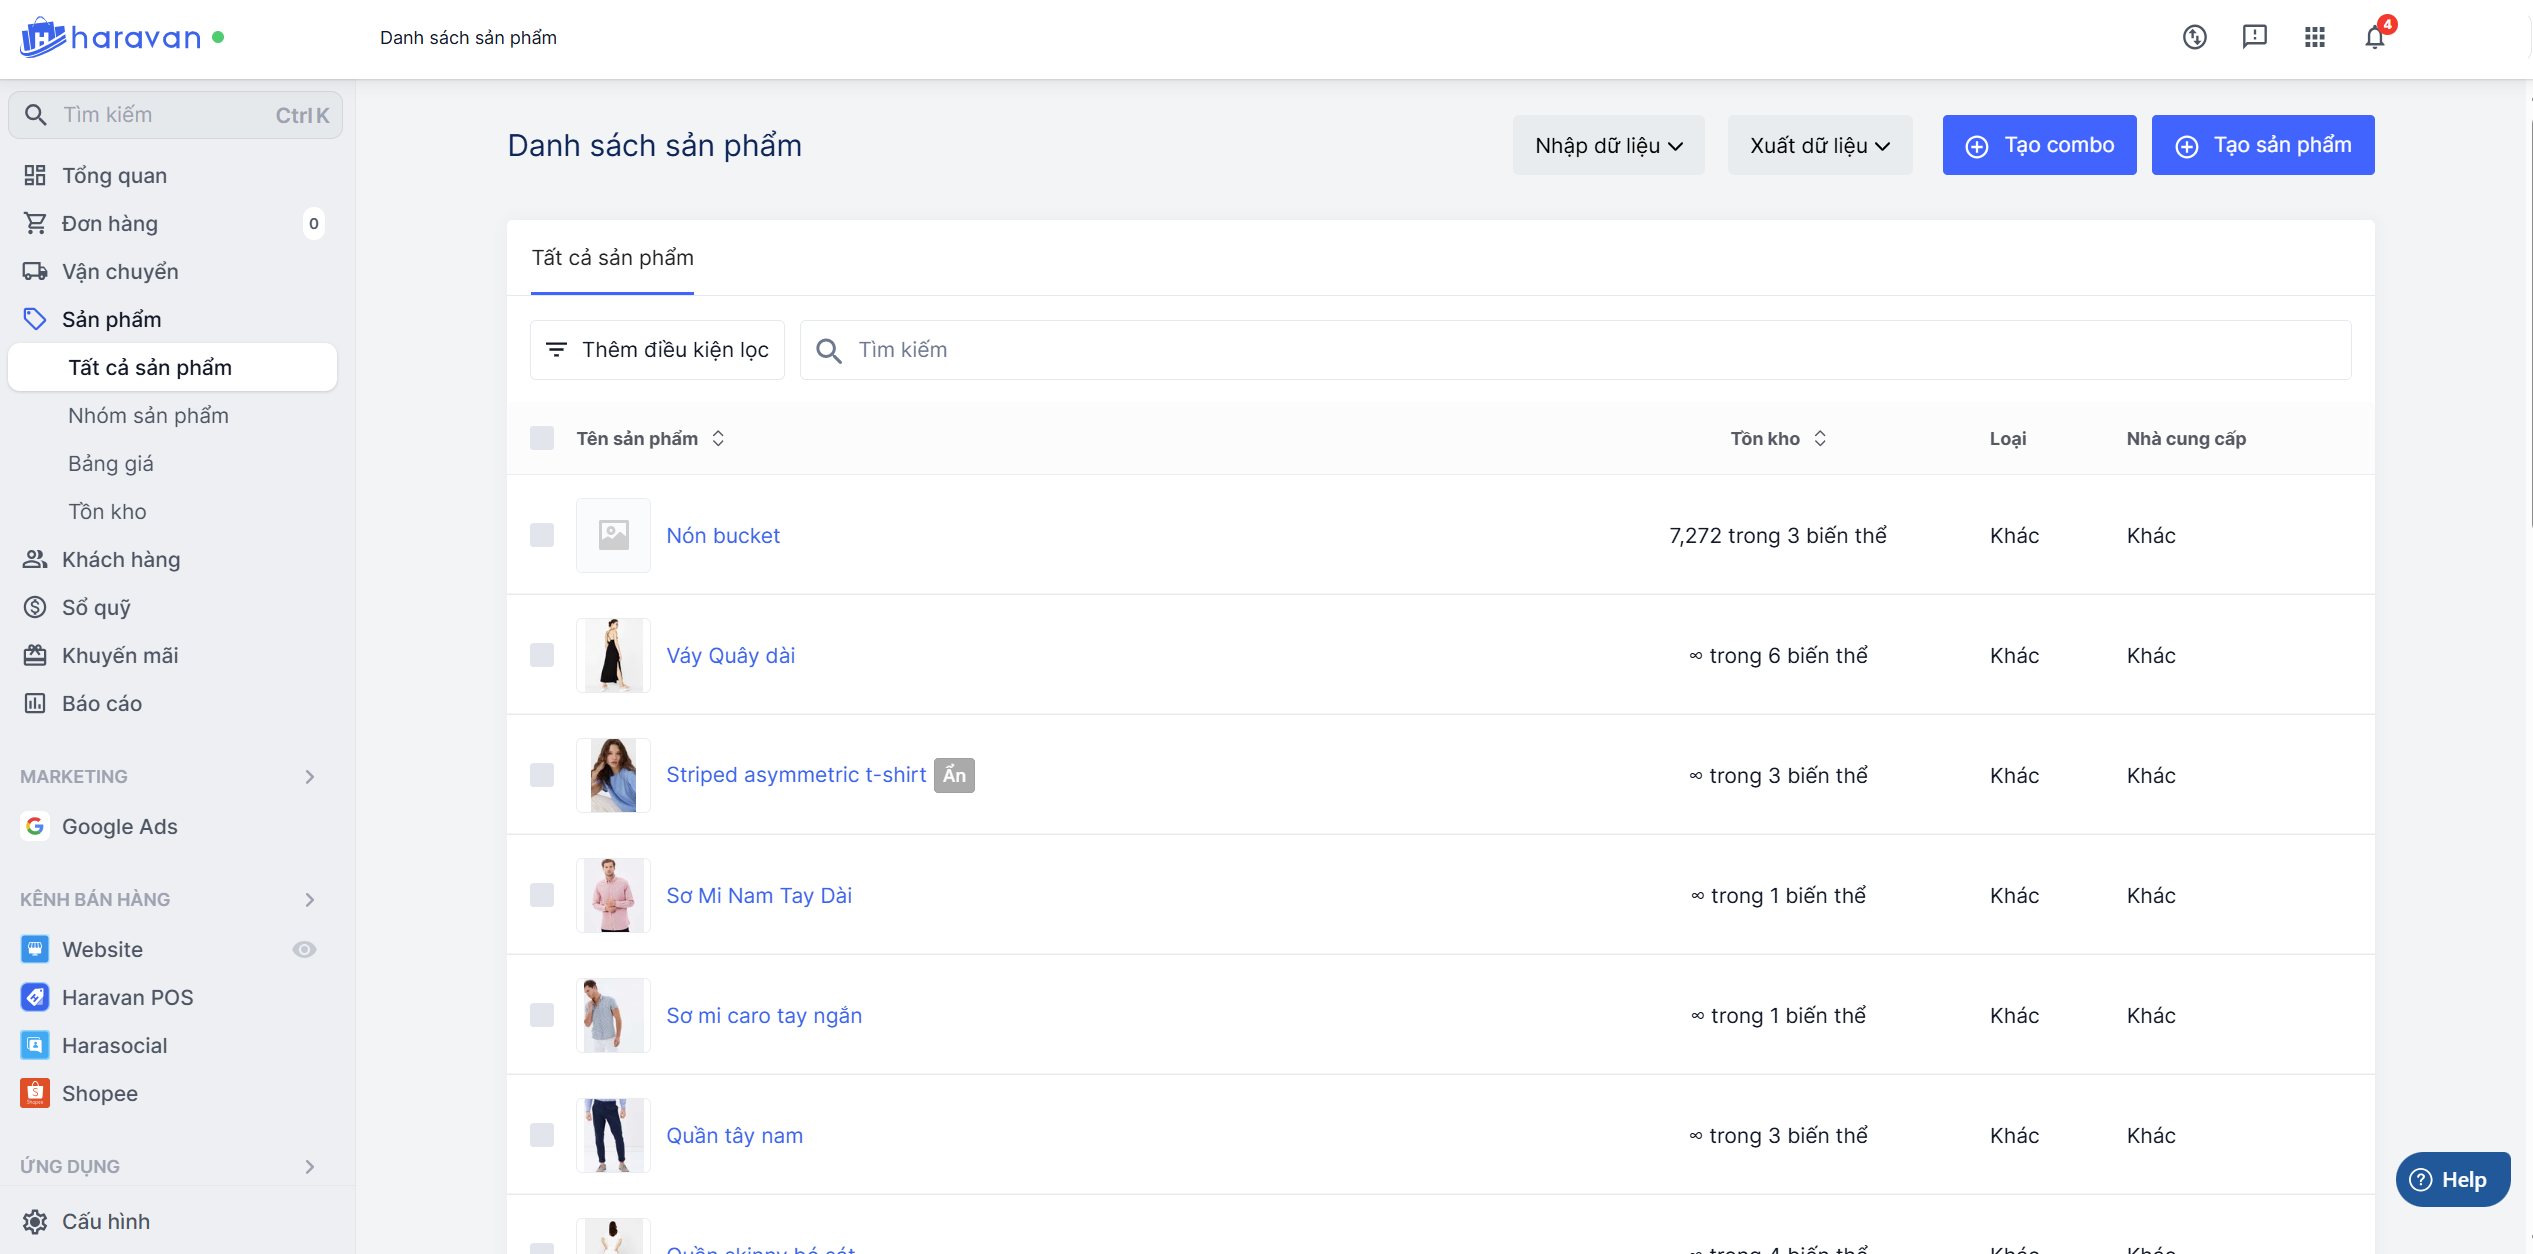Open Haravan POS channel

pyautogui.click(x=127, y=997)
